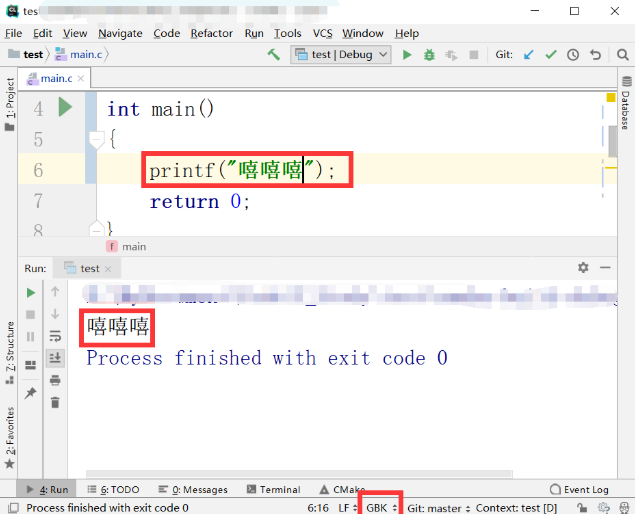This screenshot has width=635, height=514.
Task: Open Git history with the clock icon
Action: [573, 55]
